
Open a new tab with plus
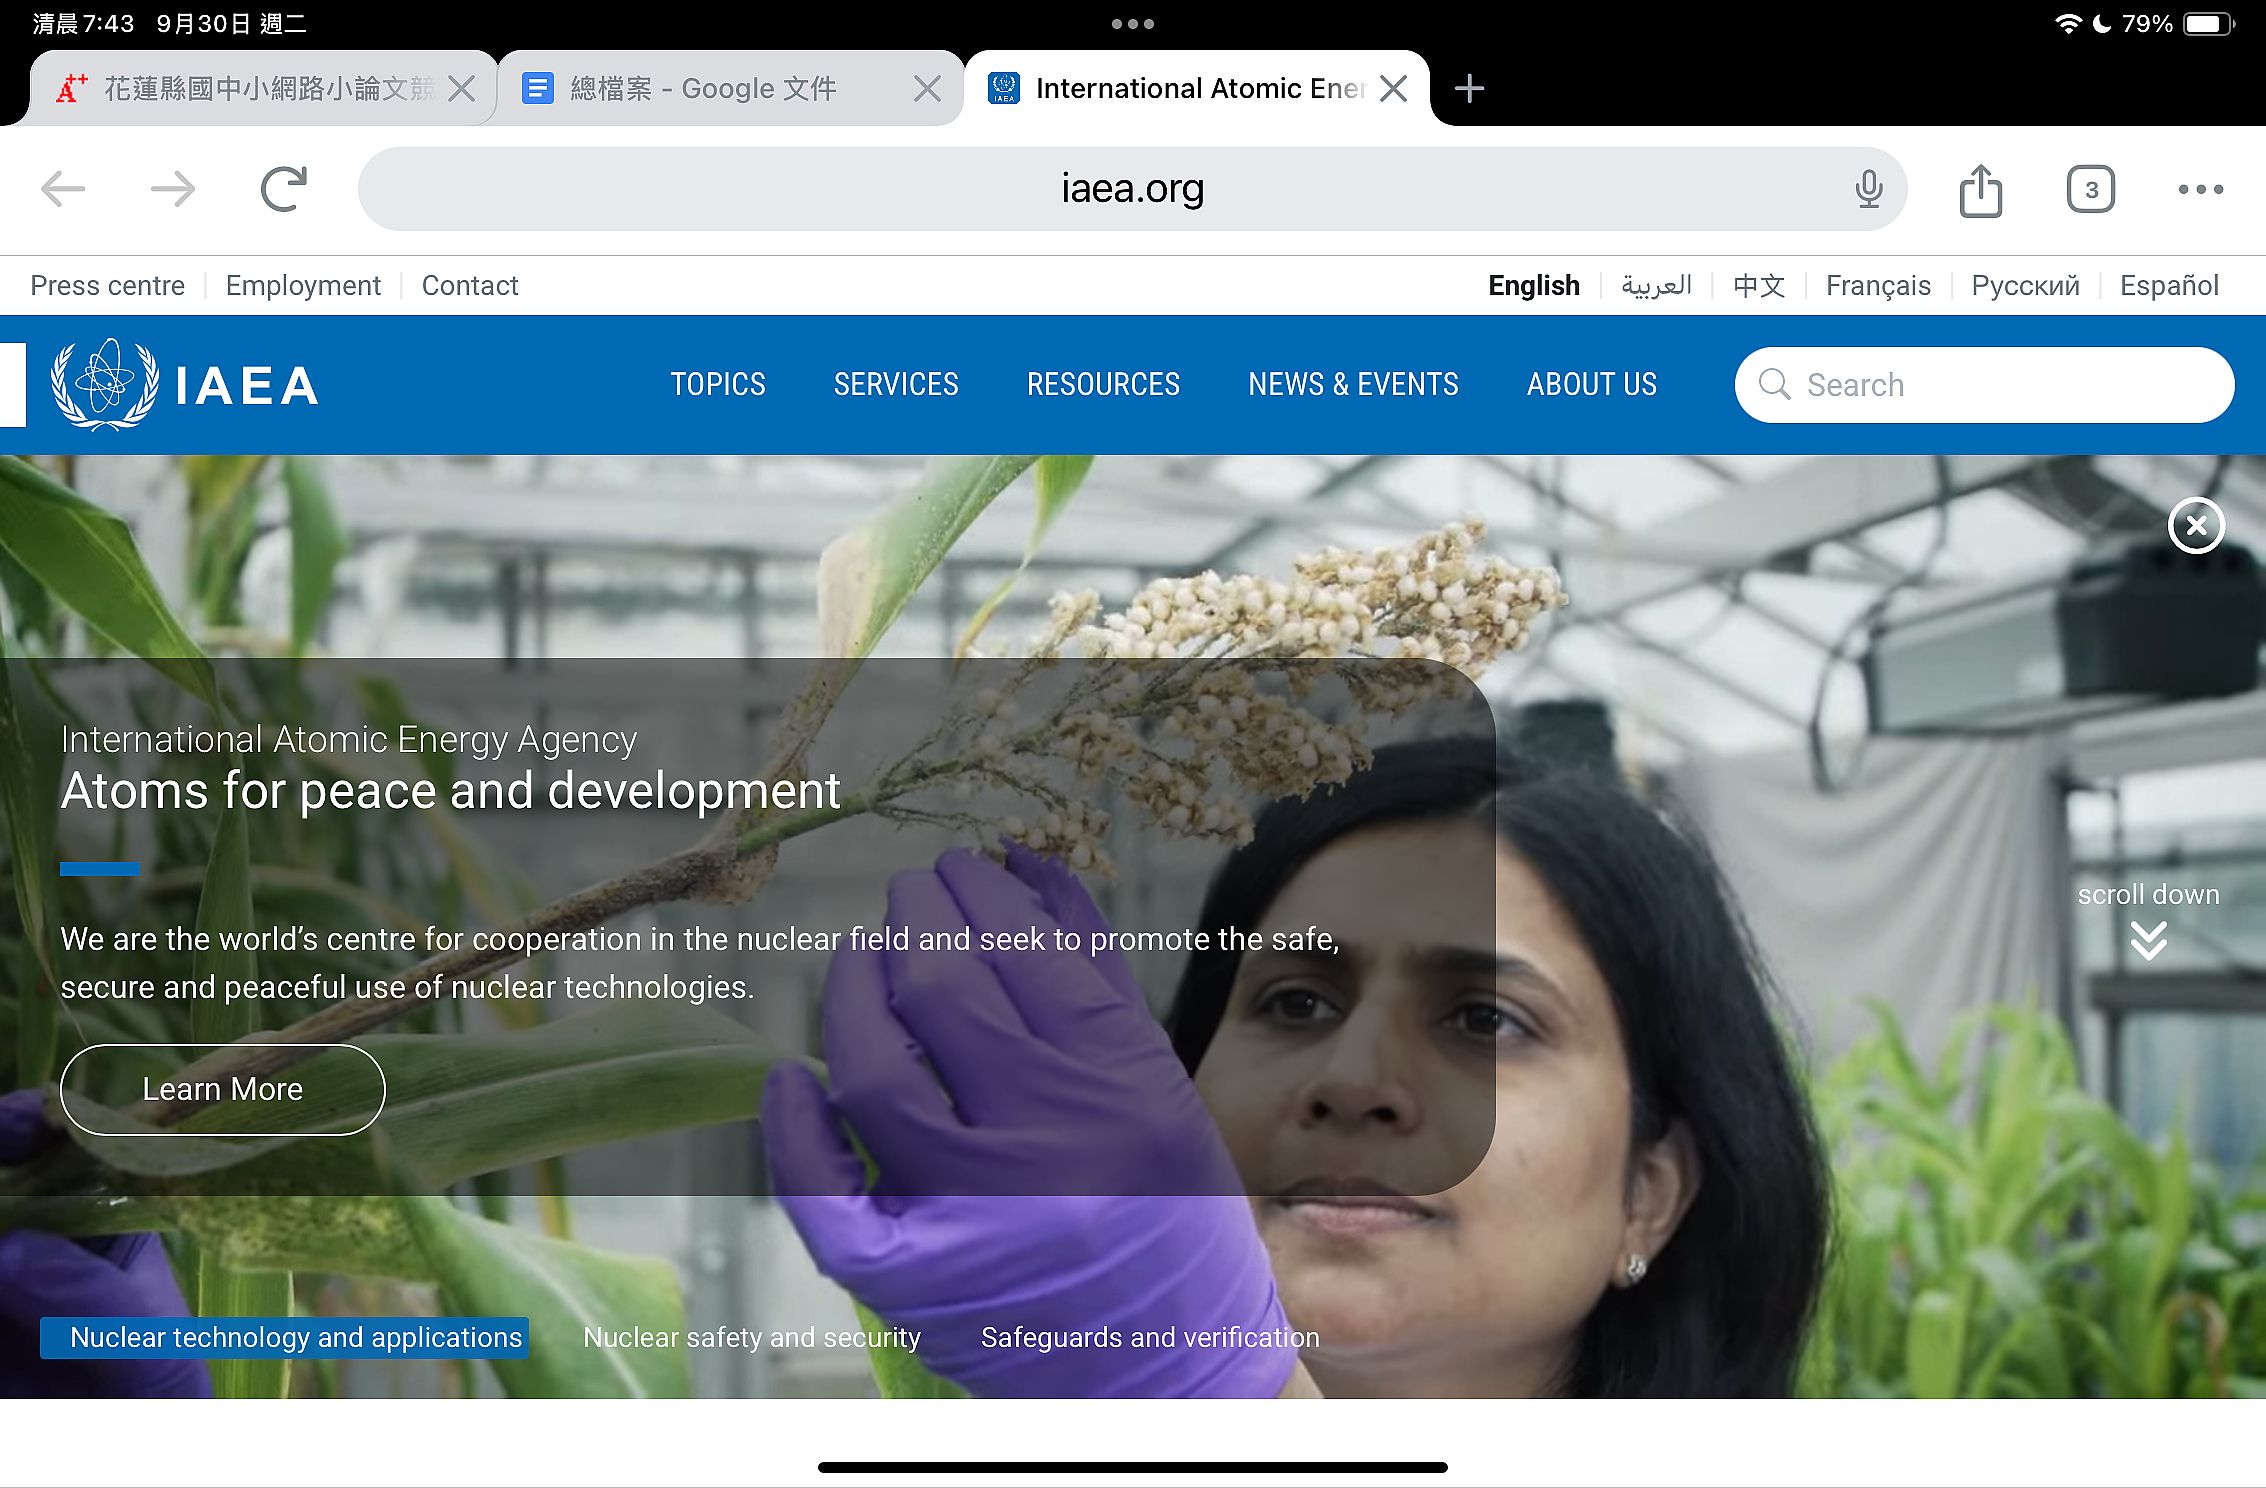coord(1469,89)
